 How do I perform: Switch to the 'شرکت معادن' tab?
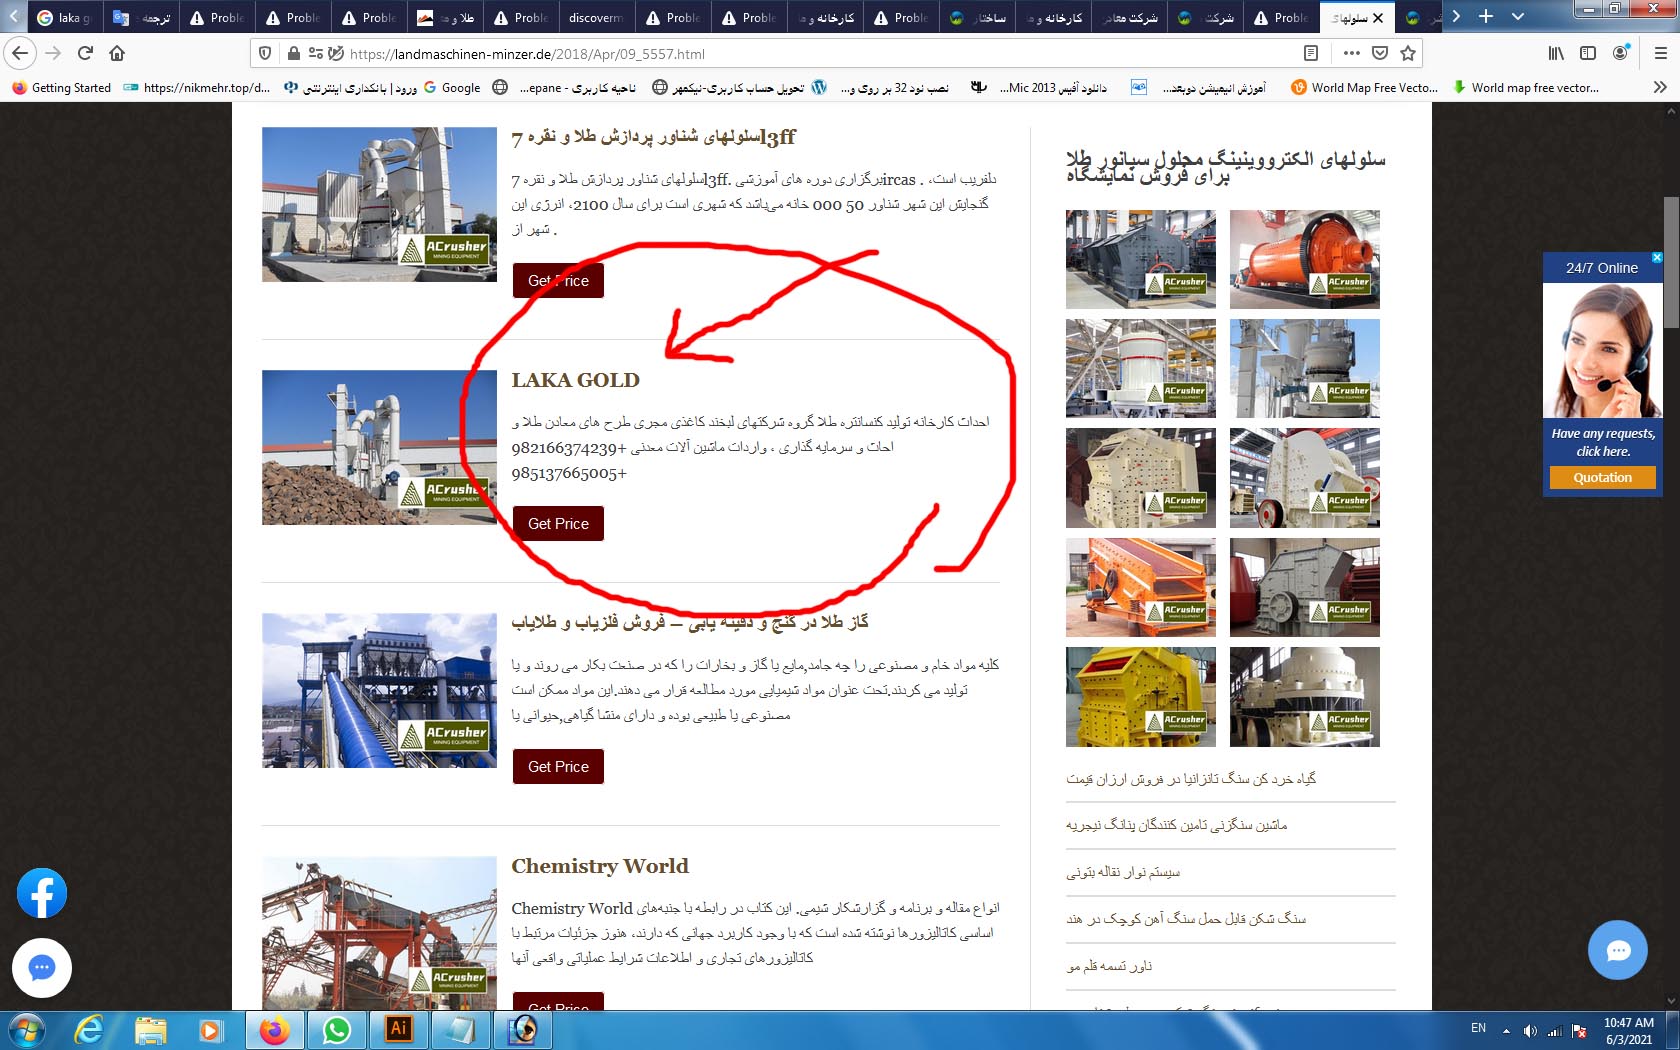coord(1131,18)
